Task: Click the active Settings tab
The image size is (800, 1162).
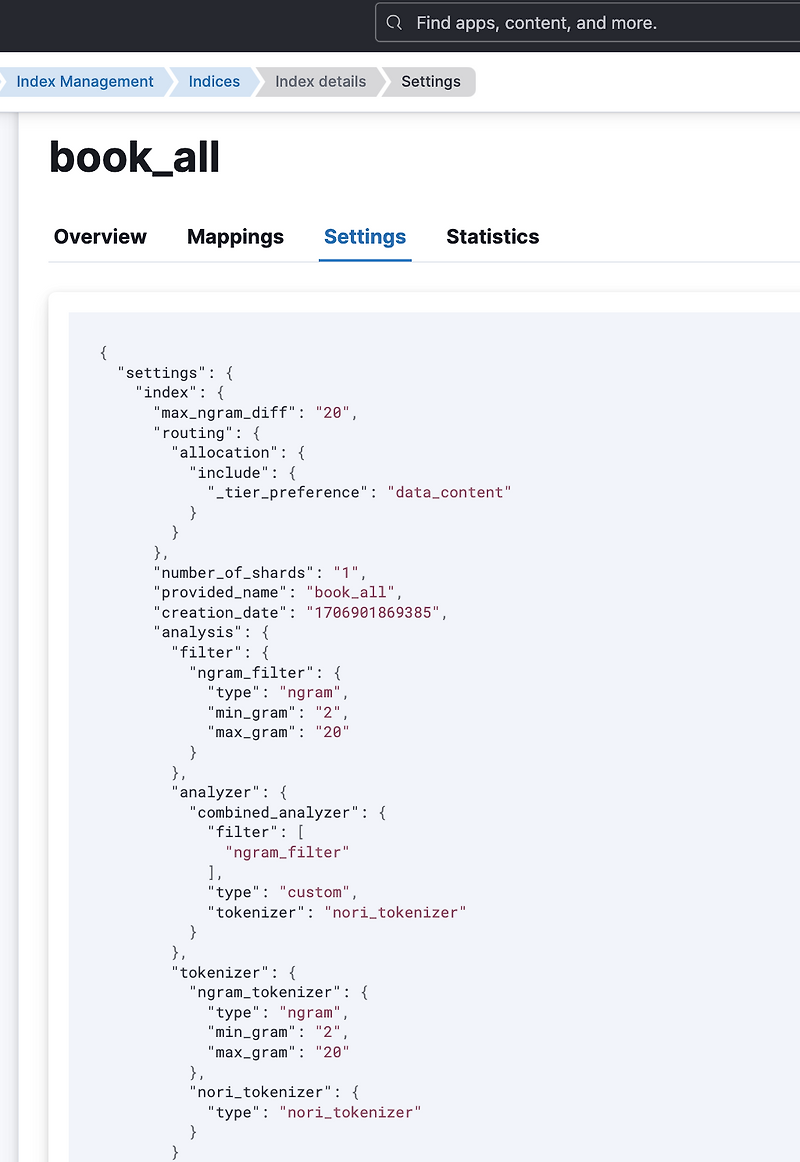Action: [364, 237]
